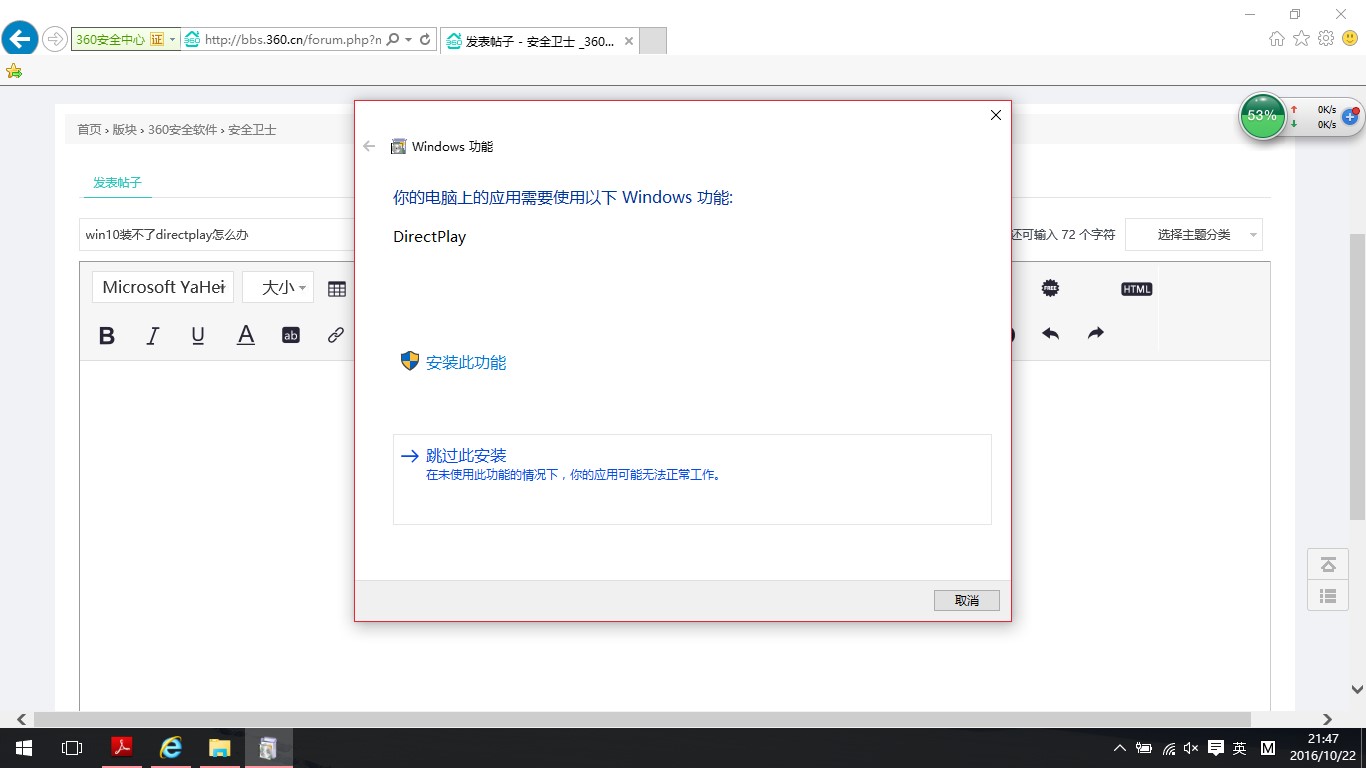
Task: Expand the address bar search dropdown arrow
Action: pos(408,40)
